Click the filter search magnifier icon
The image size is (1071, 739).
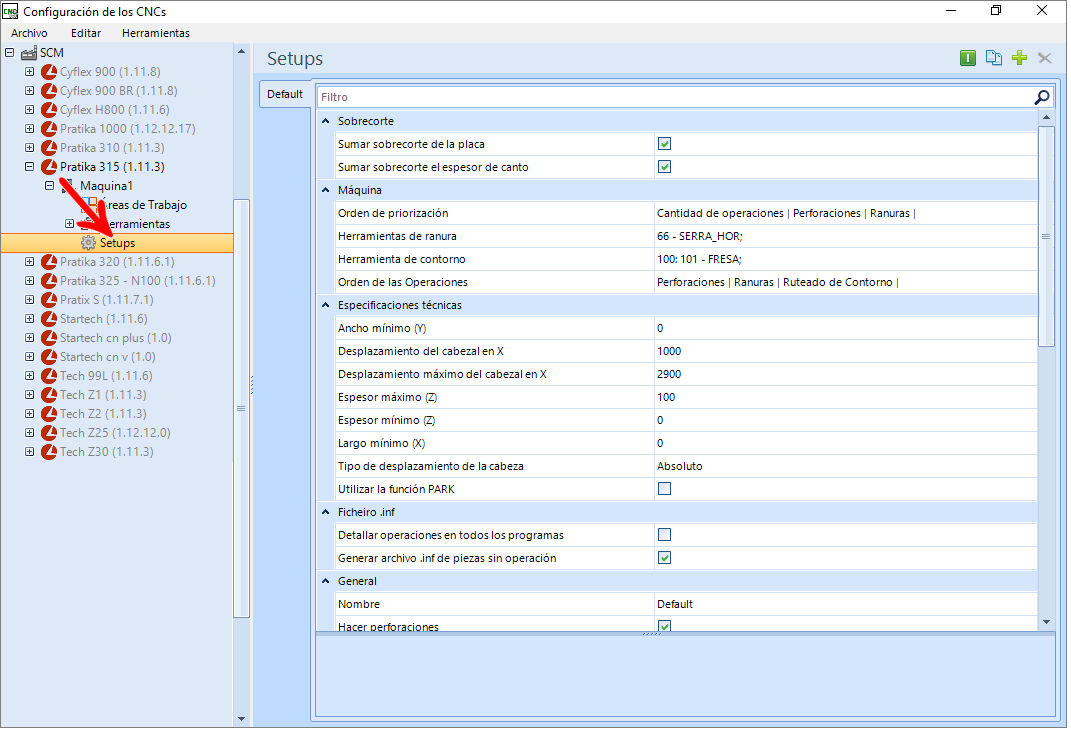(x=1042, y=97)
